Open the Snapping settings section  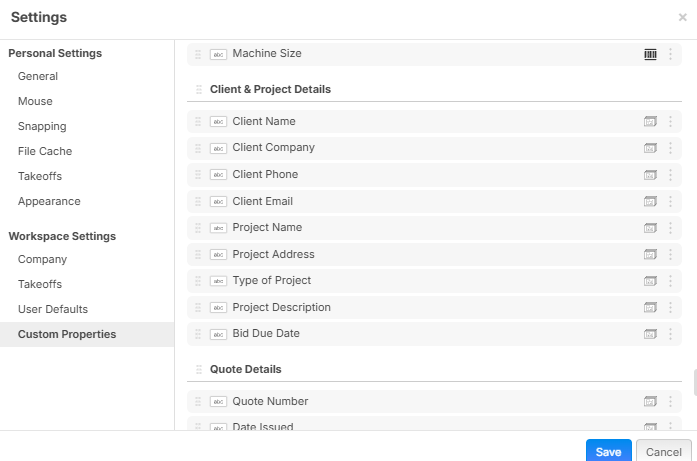pos(42,126)
